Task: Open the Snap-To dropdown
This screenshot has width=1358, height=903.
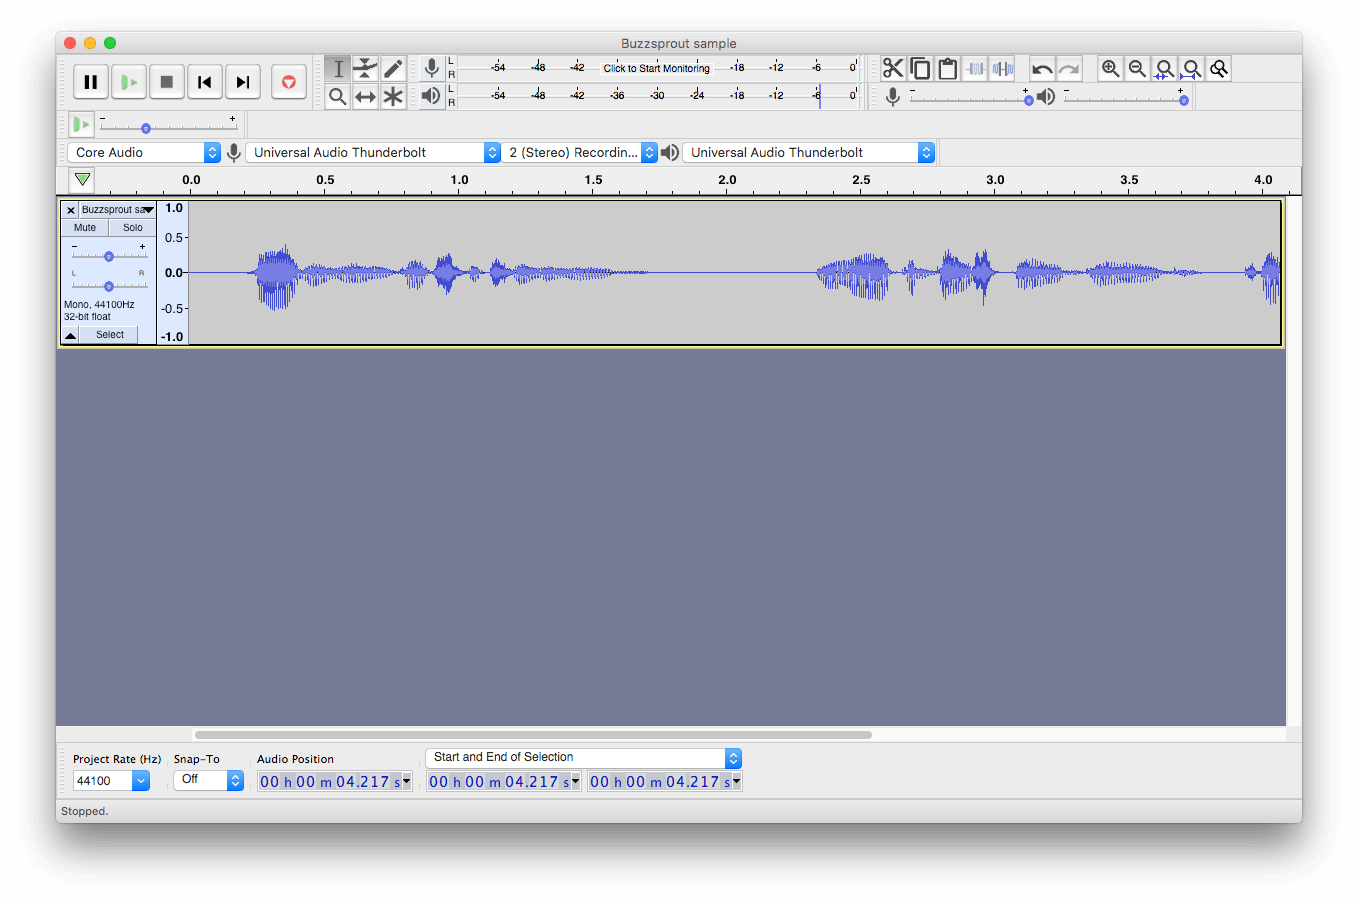Action: (x=208, y=780)
